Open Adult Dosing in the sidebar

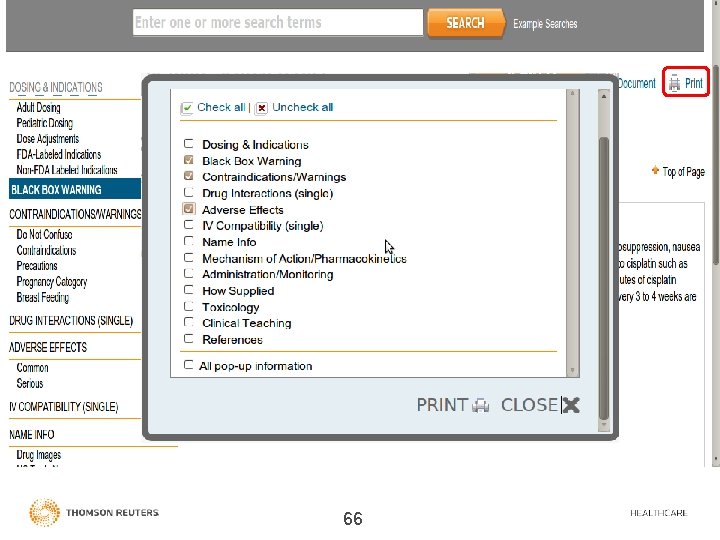pos(39,107)
